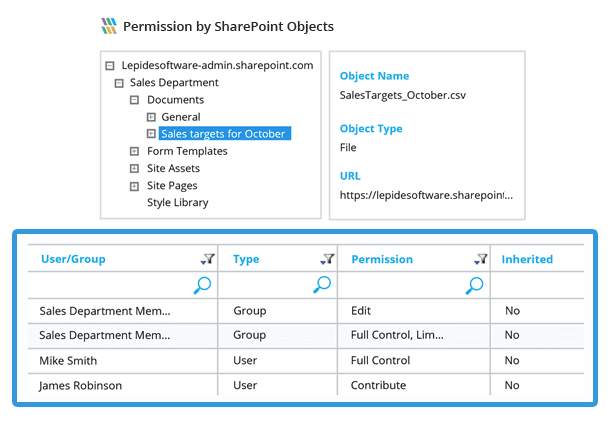Expand the Sales targets for October node

[151, 134]
